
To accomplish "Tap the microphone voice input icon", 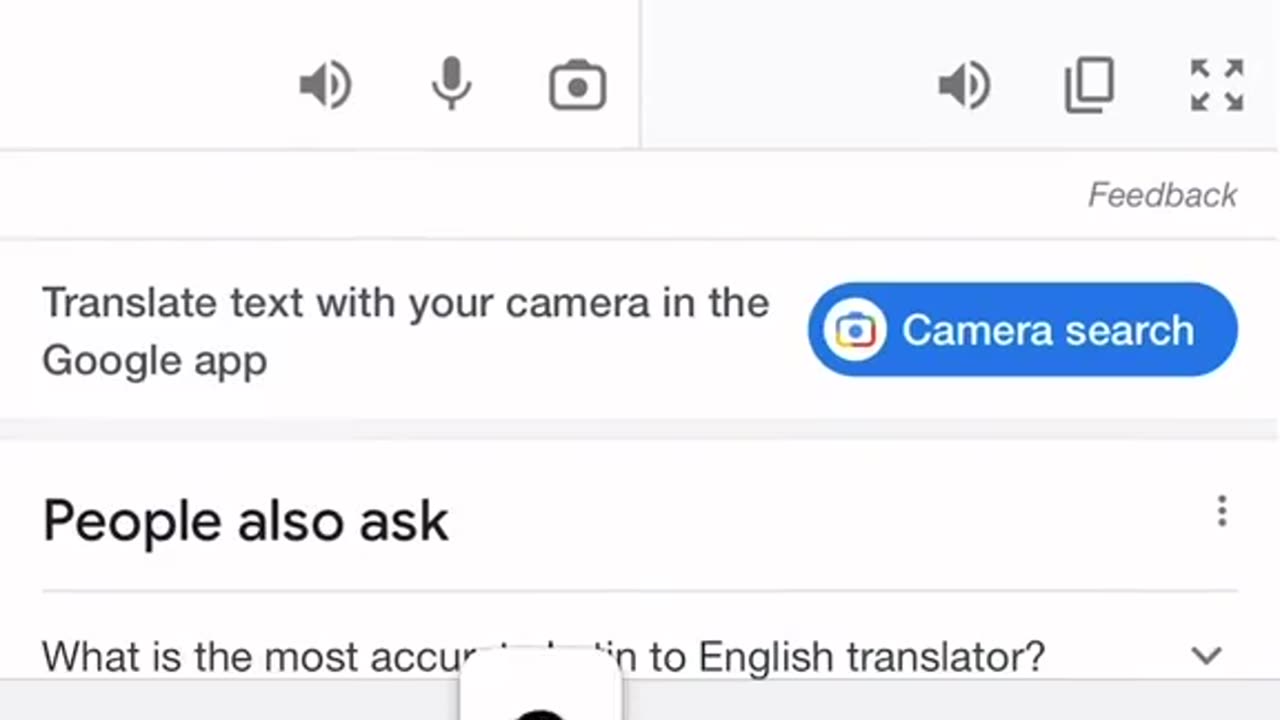I will [x=451, y=84].
